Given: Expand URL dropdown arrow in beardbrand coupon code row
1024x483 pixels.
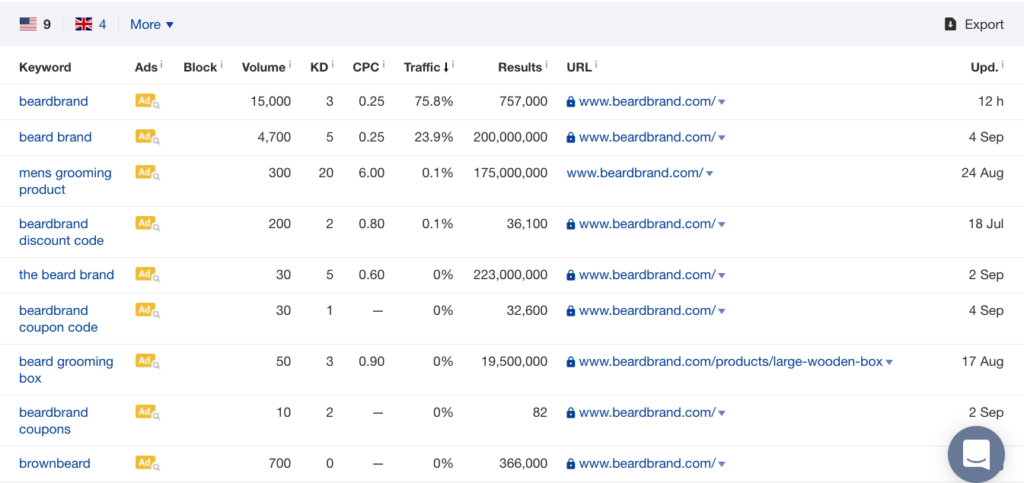Looking at the screenshot, I should (x=722, y=311).
